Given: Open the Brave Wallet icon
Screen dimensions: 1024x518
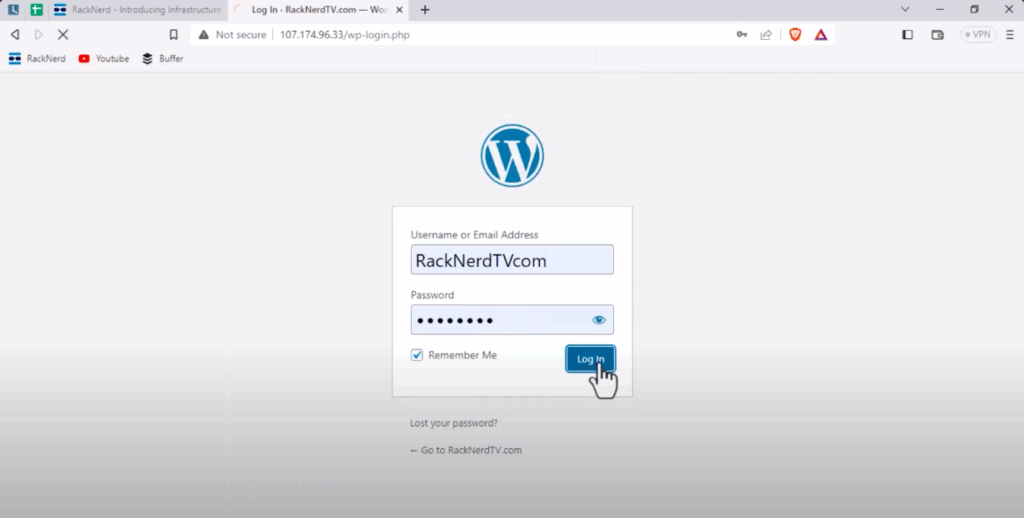Looking at the screenshot, I should tap(937, 34).
